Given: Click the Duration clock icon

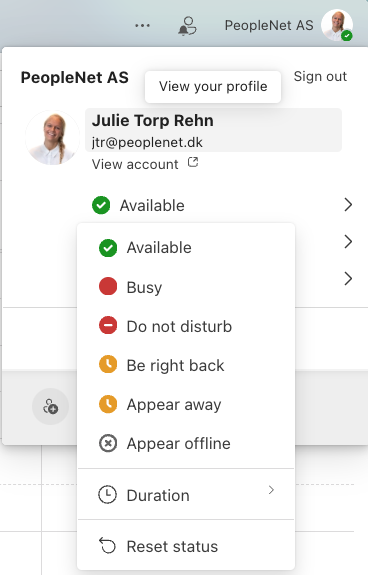Looking at the screenshot, I should (x=107, y=495).
